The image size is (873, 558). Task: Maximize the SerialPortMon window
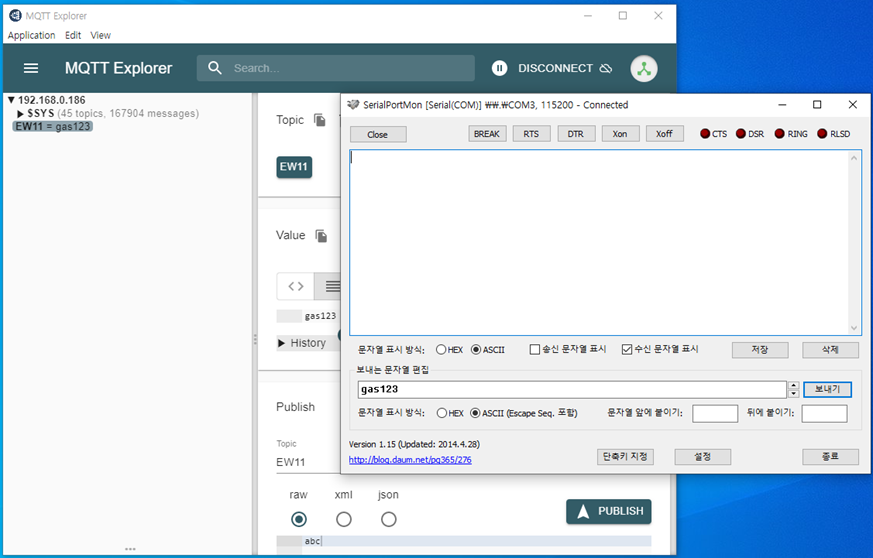pyautogui.click(x=817, y=105)
